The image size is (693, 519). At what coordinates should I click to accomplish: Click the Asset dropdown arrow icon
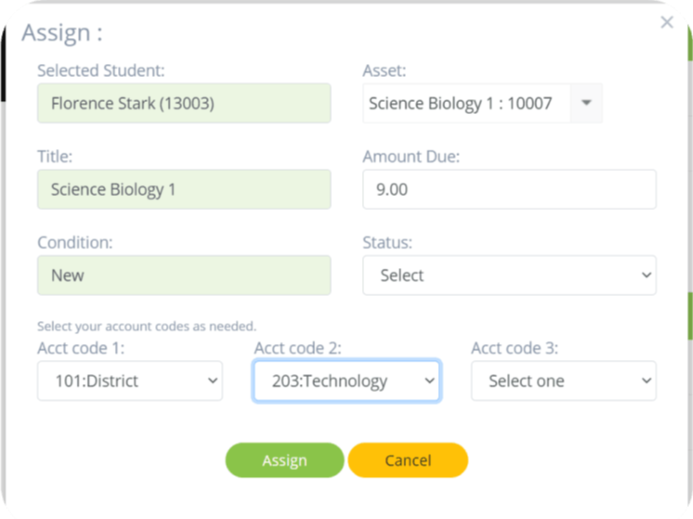[x=586, y=103]
